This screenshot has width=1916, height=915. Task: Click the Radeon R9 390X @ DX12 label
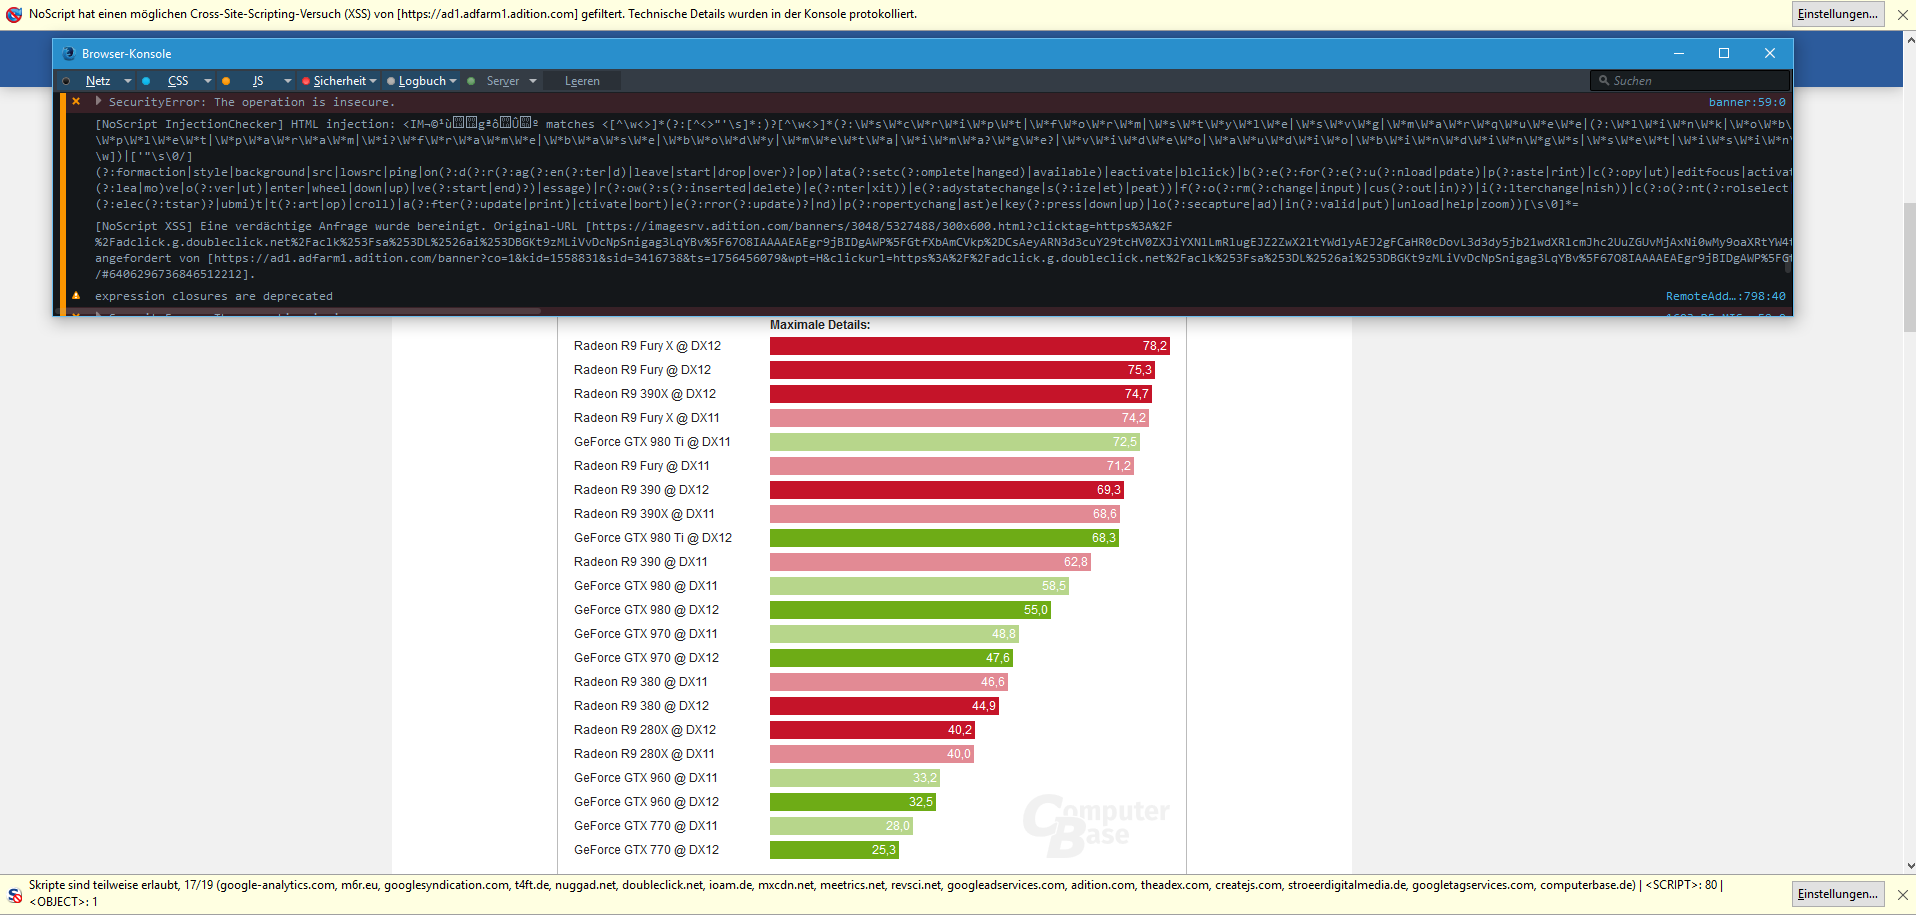point(645,394)
